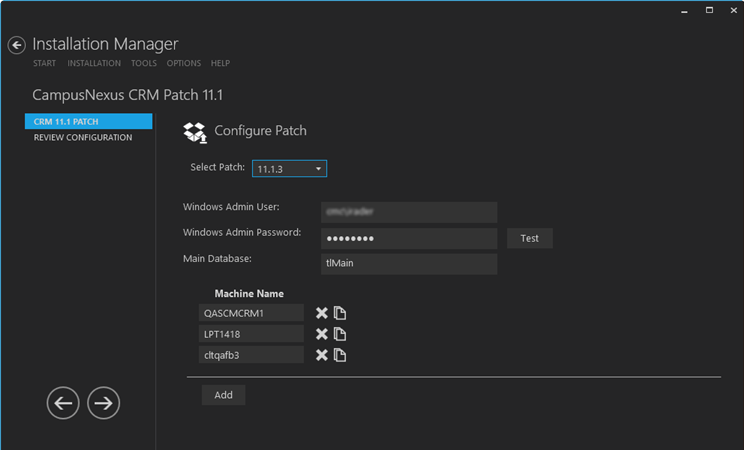Click into Windows Admin Password field
Image resolution: width=744 pixels, height=450 pixels.
[409, 238]
